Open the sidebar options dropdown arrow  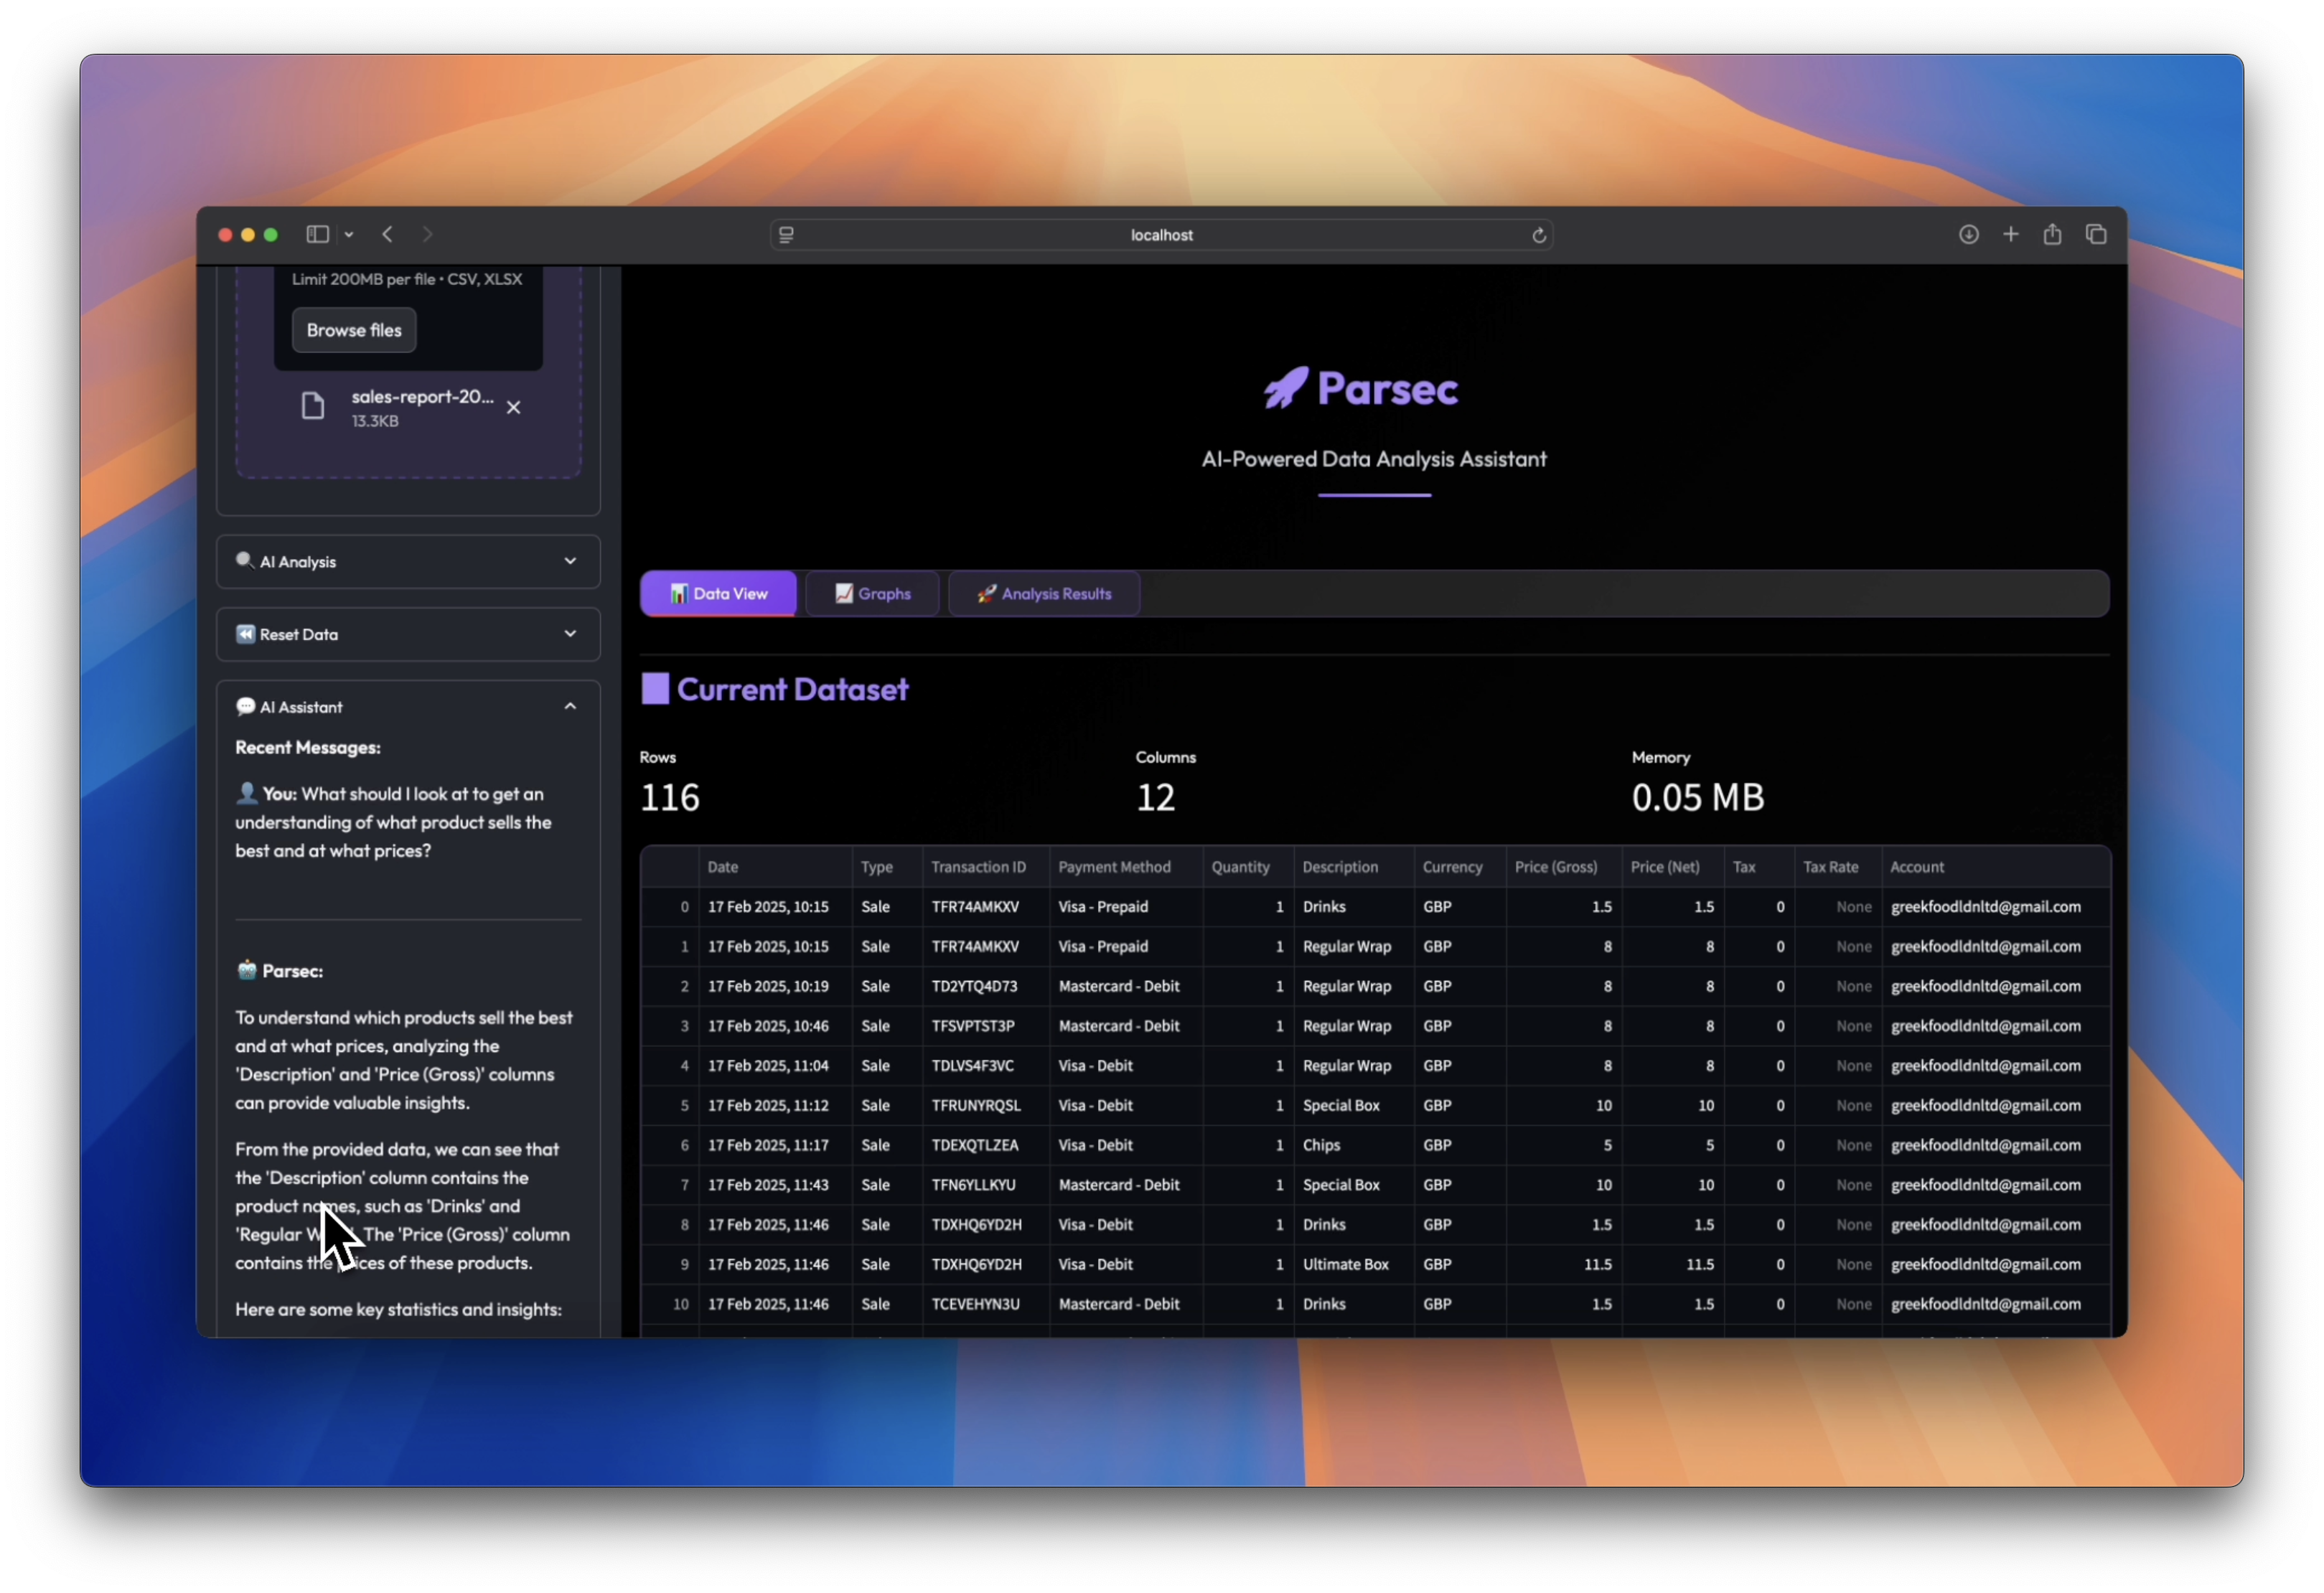pos(349,234)
